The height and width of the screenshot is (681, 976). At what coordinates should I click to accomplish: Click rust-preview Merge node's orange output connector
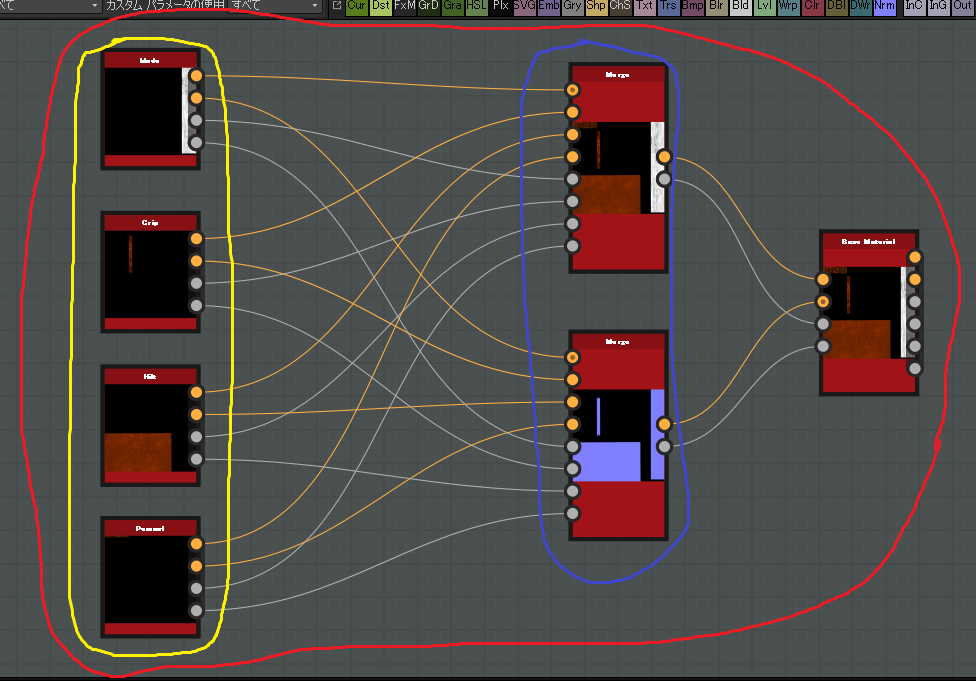click(x=664, y=157)
